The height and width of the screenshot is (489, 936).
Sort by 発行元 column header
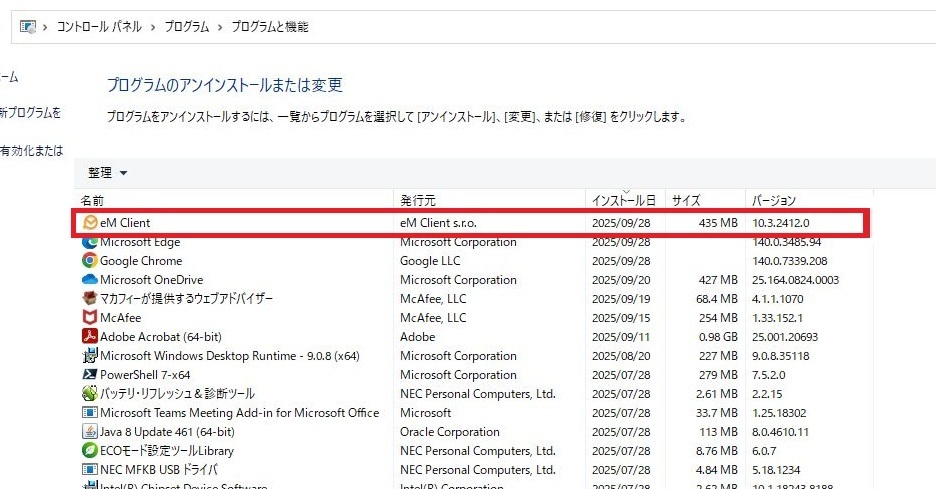coord(418,201)
